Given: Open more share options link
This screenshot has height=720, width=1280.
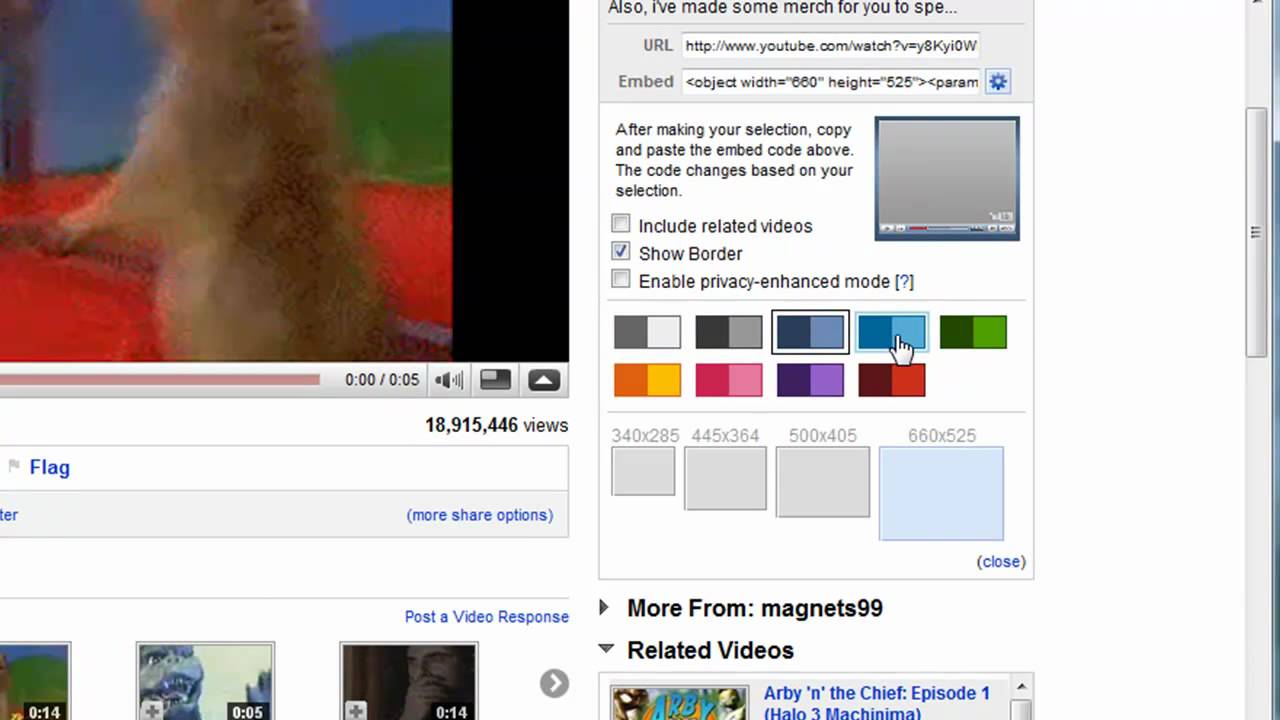Looking at the screenshot, I should click(x=480, y=515).
